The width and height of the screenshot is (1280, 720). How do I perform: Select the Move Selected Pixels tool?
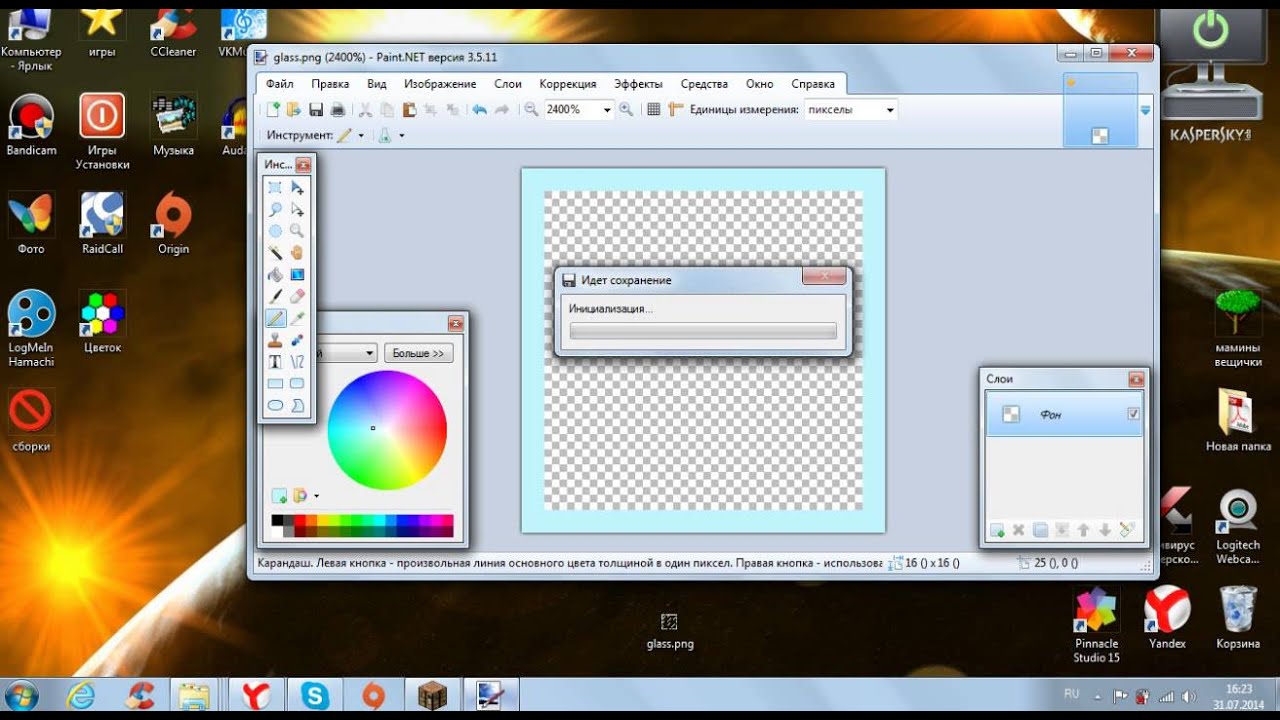click(297, 187)
